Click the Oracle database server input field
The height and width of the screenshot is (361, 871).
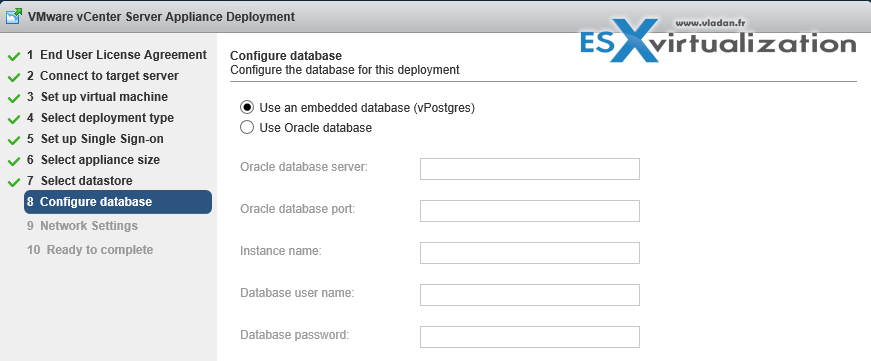[529, 169]
